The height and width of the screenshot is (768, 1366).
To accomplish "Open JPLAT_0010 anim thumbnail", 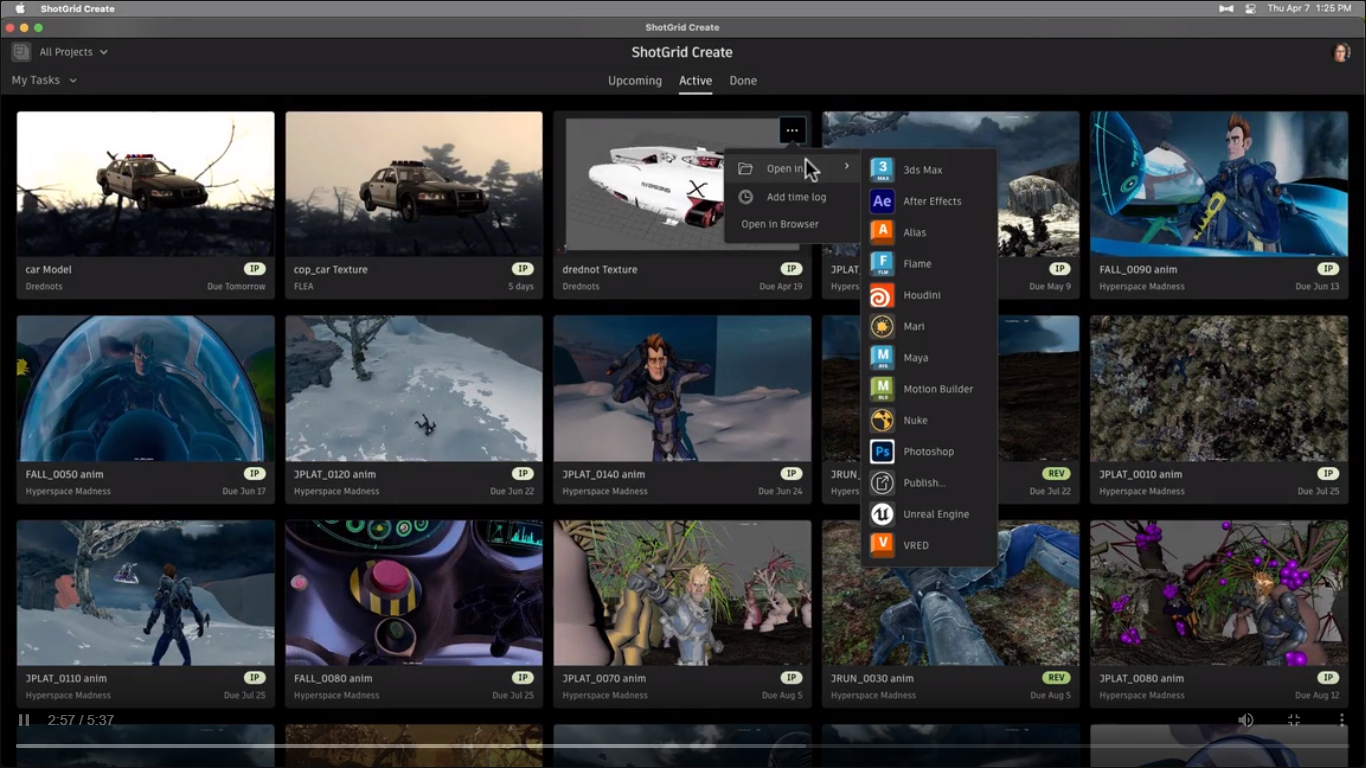I will [1219, 389].
